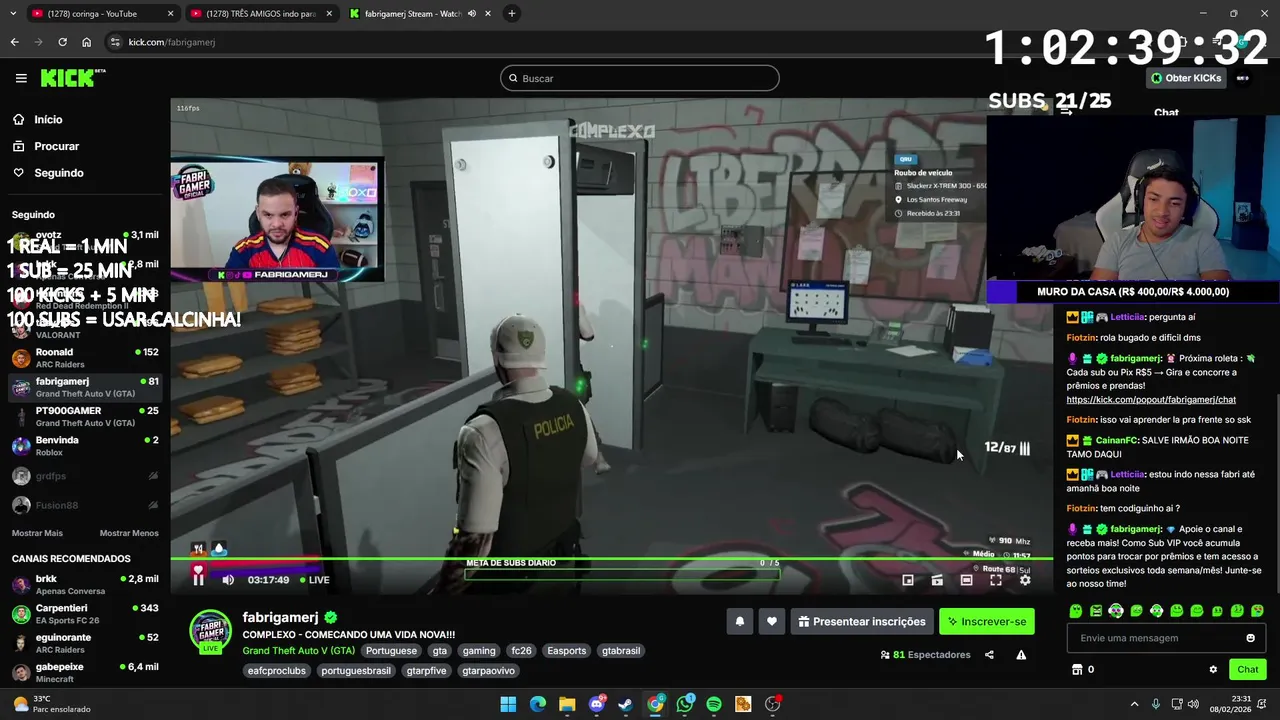Open a new browser tab
1280x720 pixels.
(x=512, y=14)
